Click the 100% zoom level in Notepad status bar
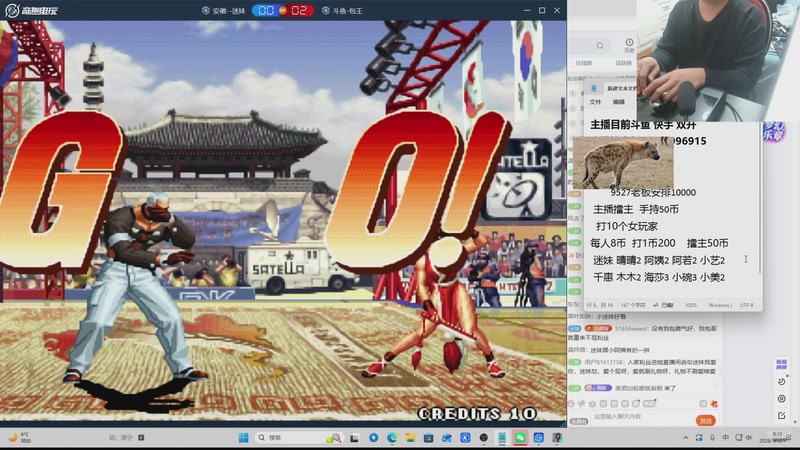The image size is (800, 450). [691, 305]
